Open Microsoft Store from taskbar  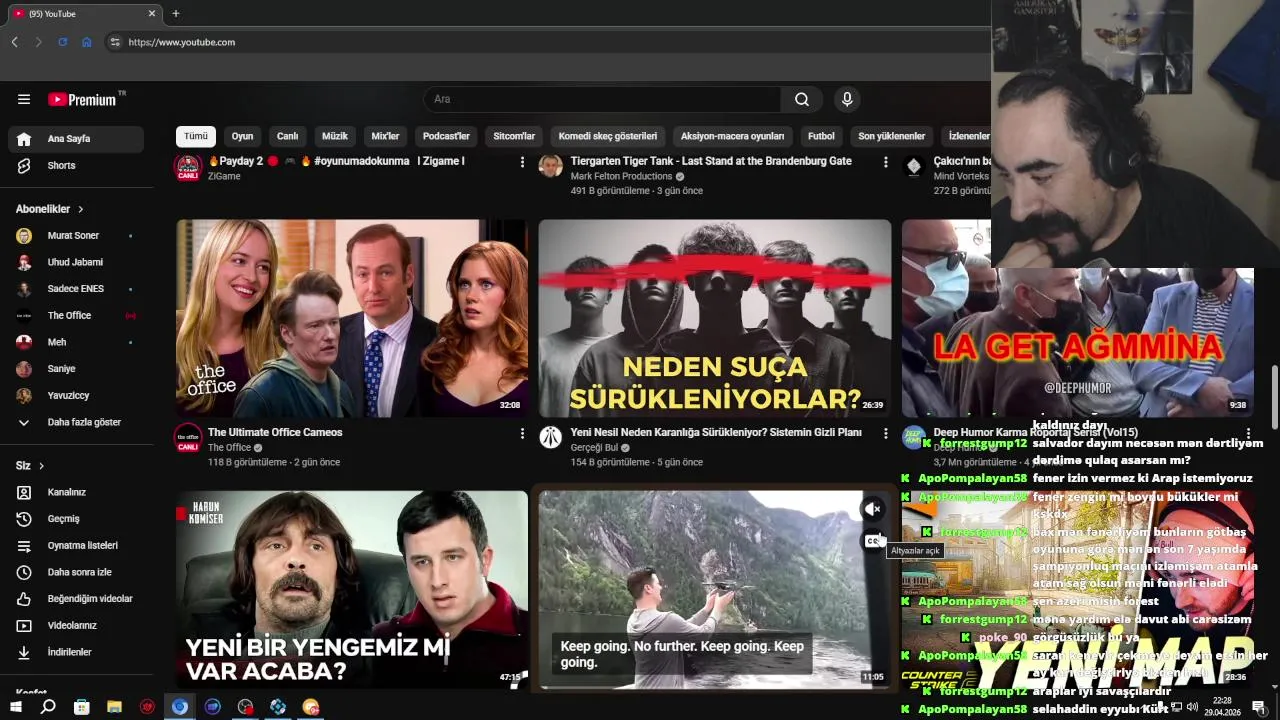pyautogui.click(x=81, y=707)
